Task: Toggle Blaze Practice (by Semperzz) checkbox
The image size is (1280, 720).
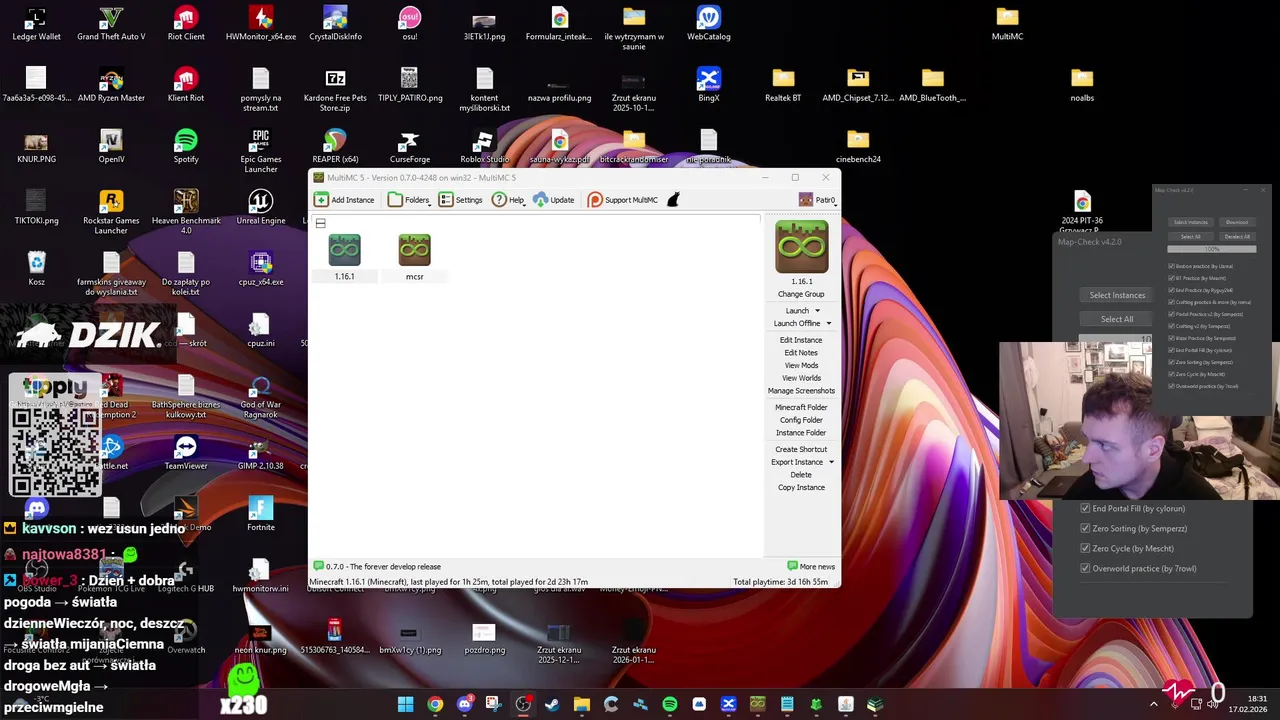Action: tap(1171, 338)
